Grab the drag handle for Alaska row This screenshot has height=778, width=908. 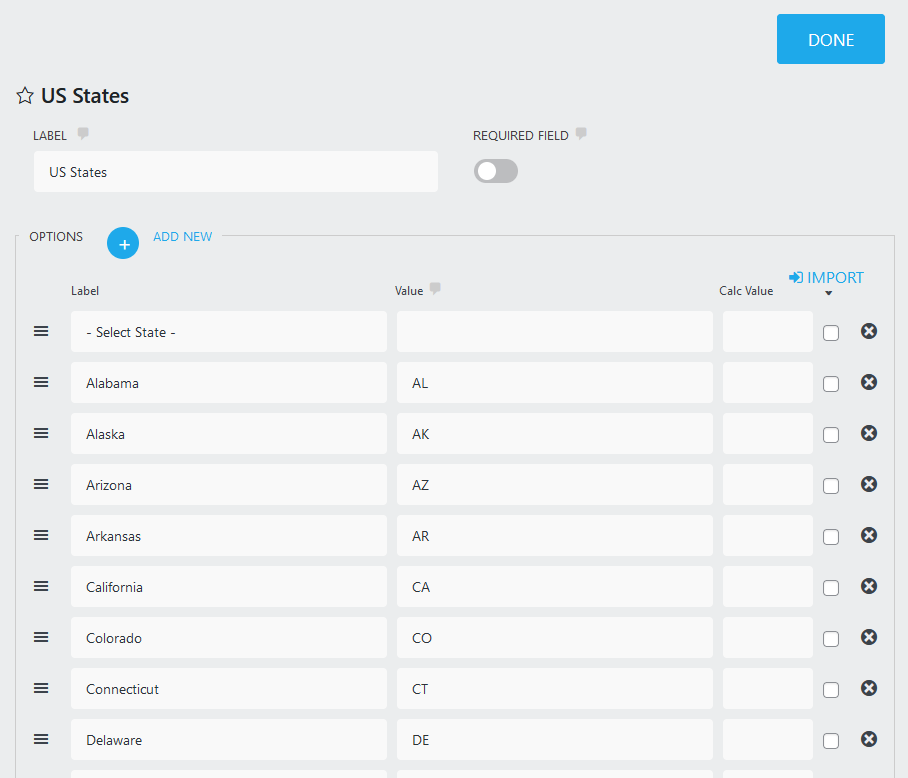[x=41, y=433]
